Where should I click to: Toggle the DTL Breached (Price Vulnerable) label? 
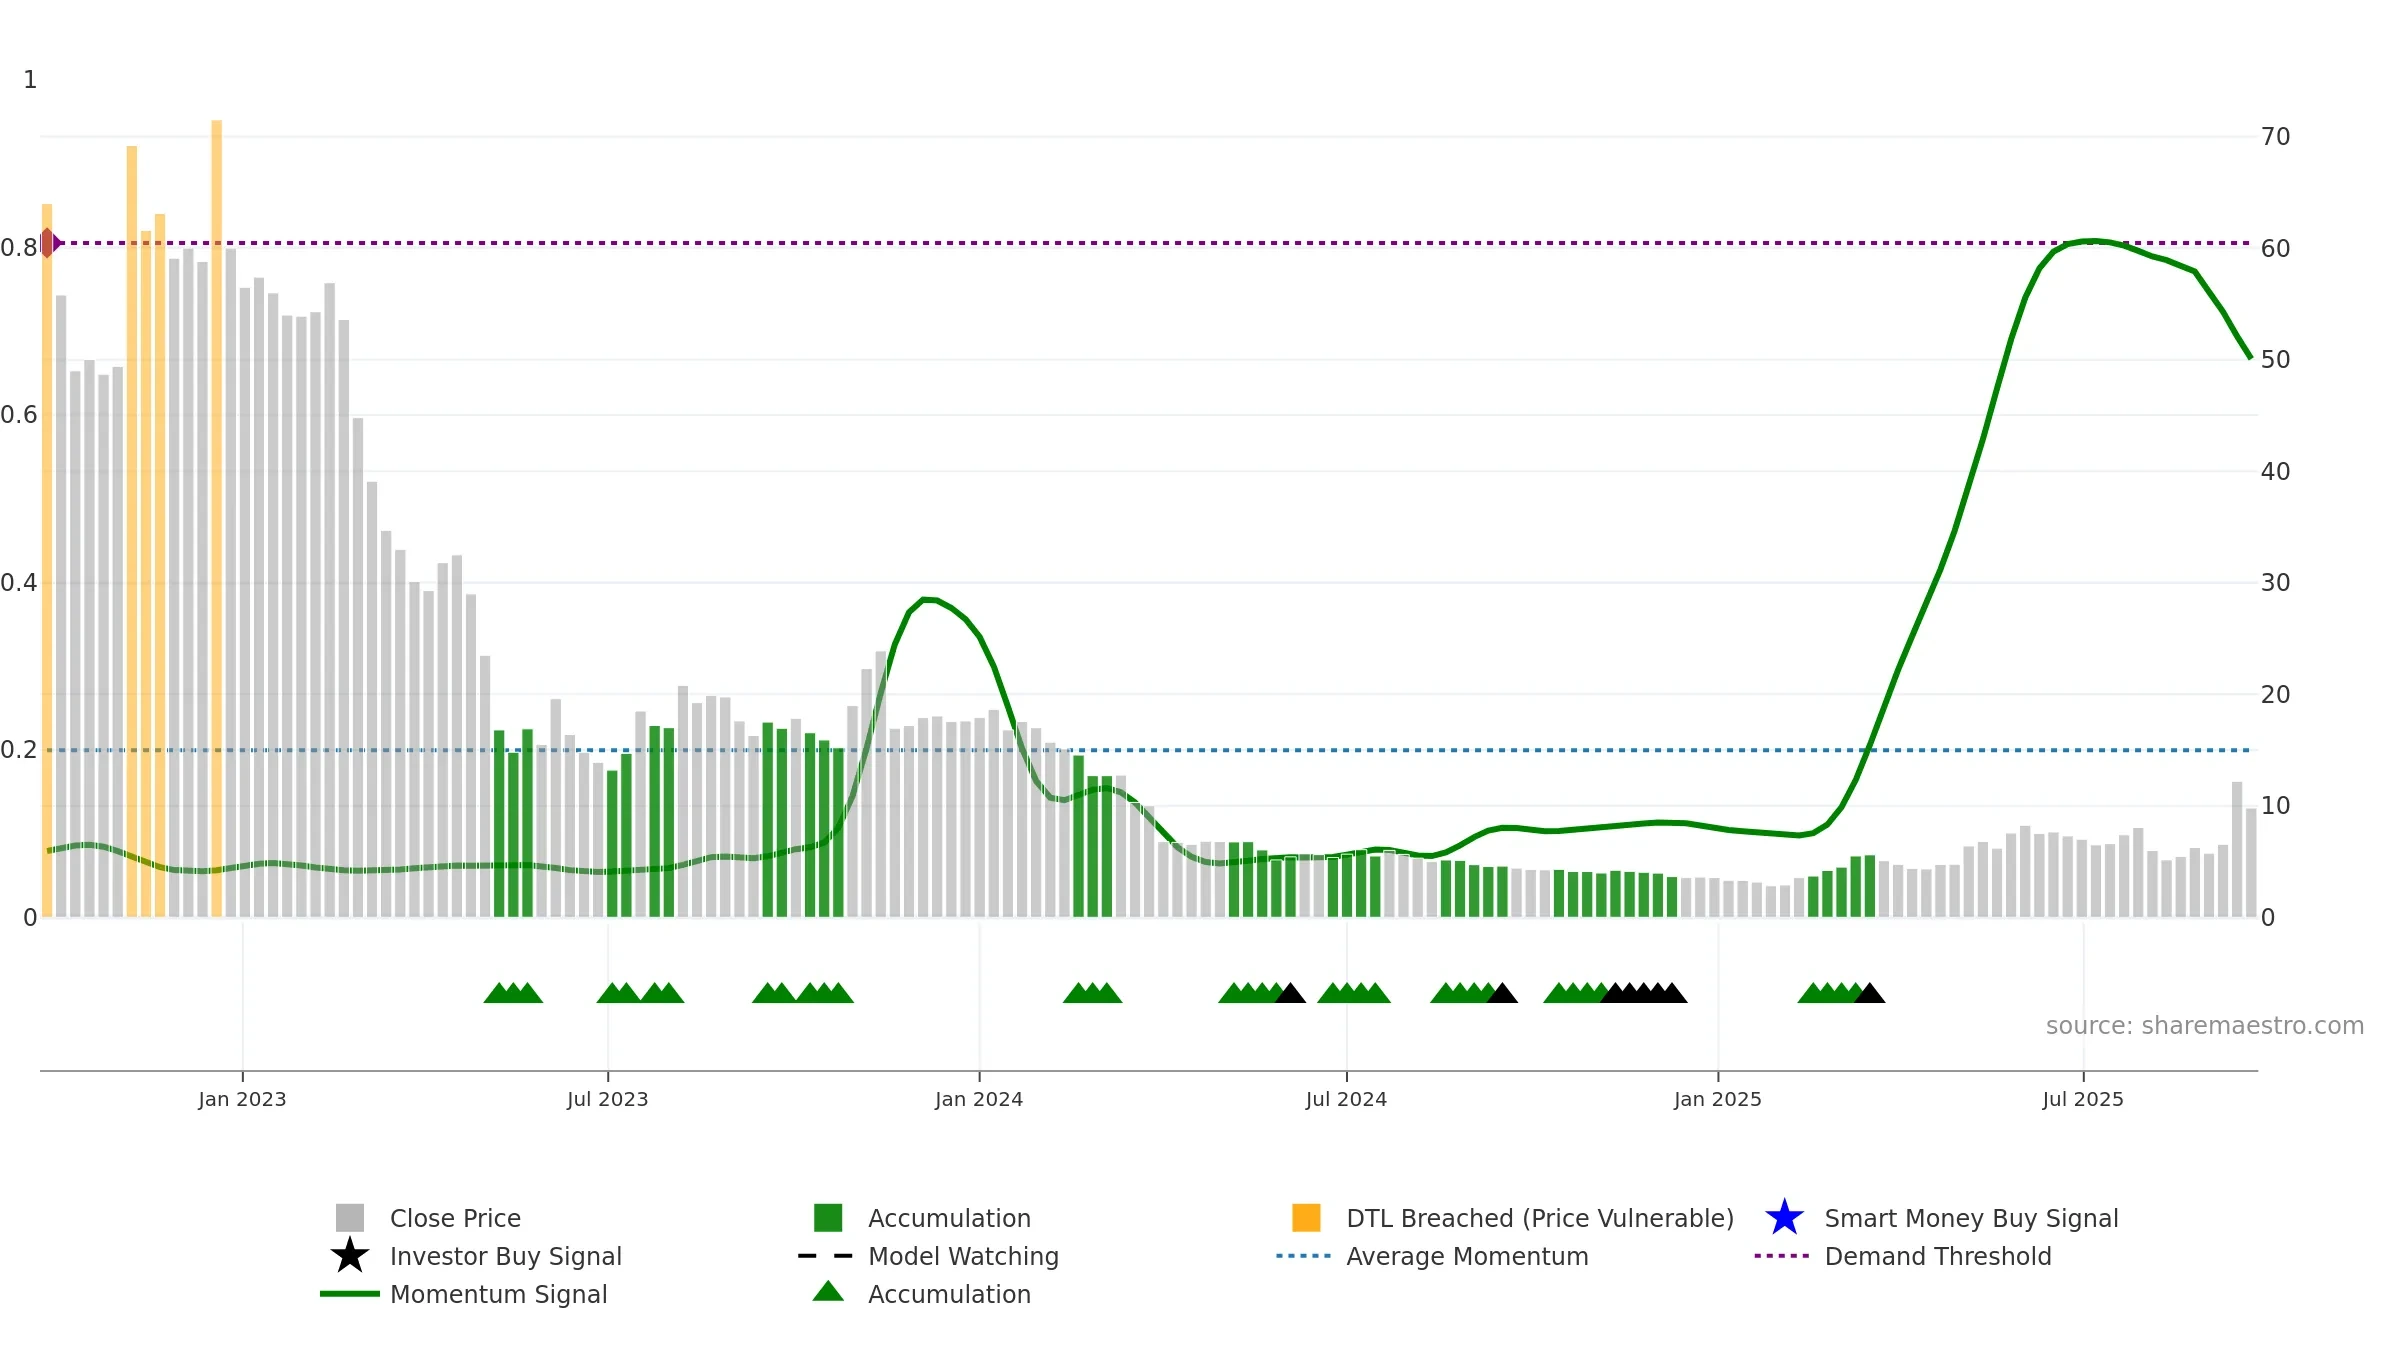point(1540,1218)
